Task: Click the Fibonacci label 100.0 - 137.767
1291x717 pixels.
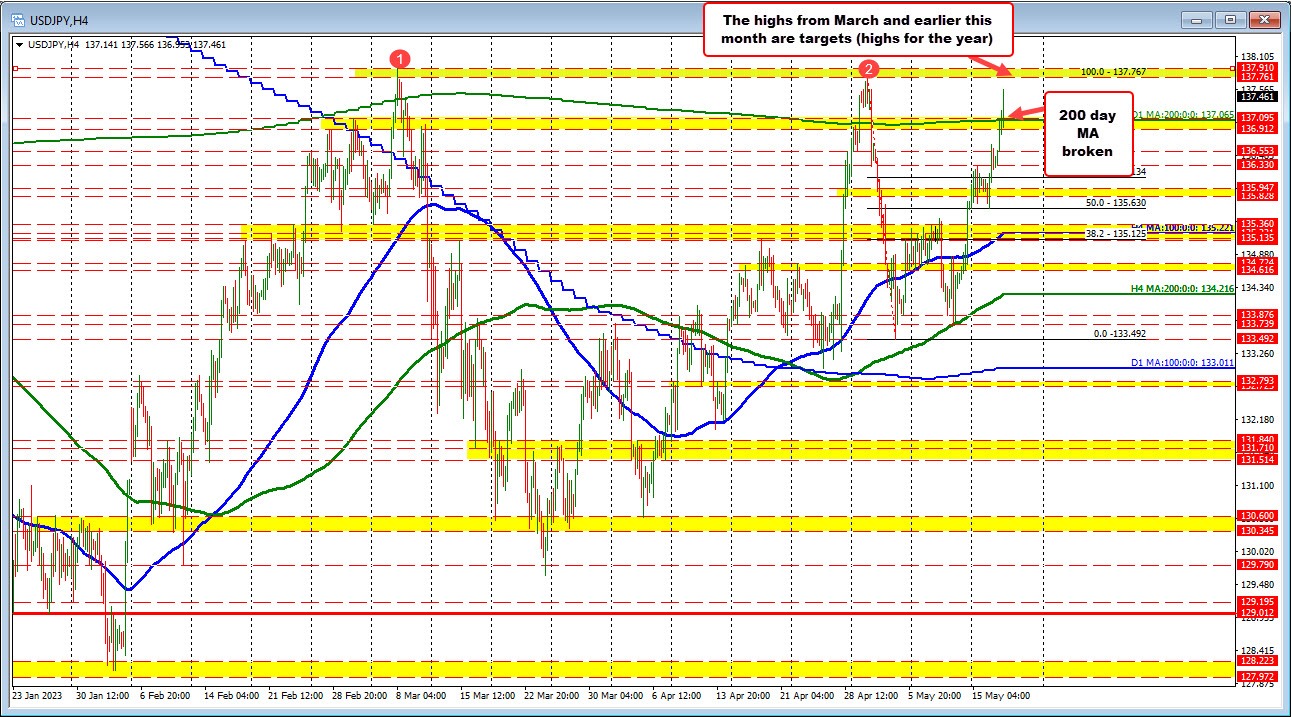Action: click(1114, 72)
